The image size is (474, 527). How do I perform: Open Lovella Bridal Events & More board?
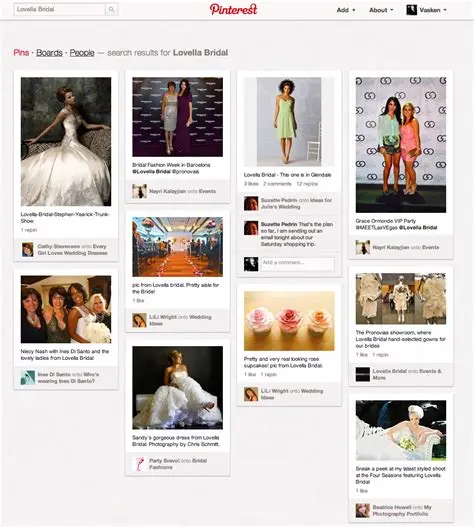[x=407, y=374]
